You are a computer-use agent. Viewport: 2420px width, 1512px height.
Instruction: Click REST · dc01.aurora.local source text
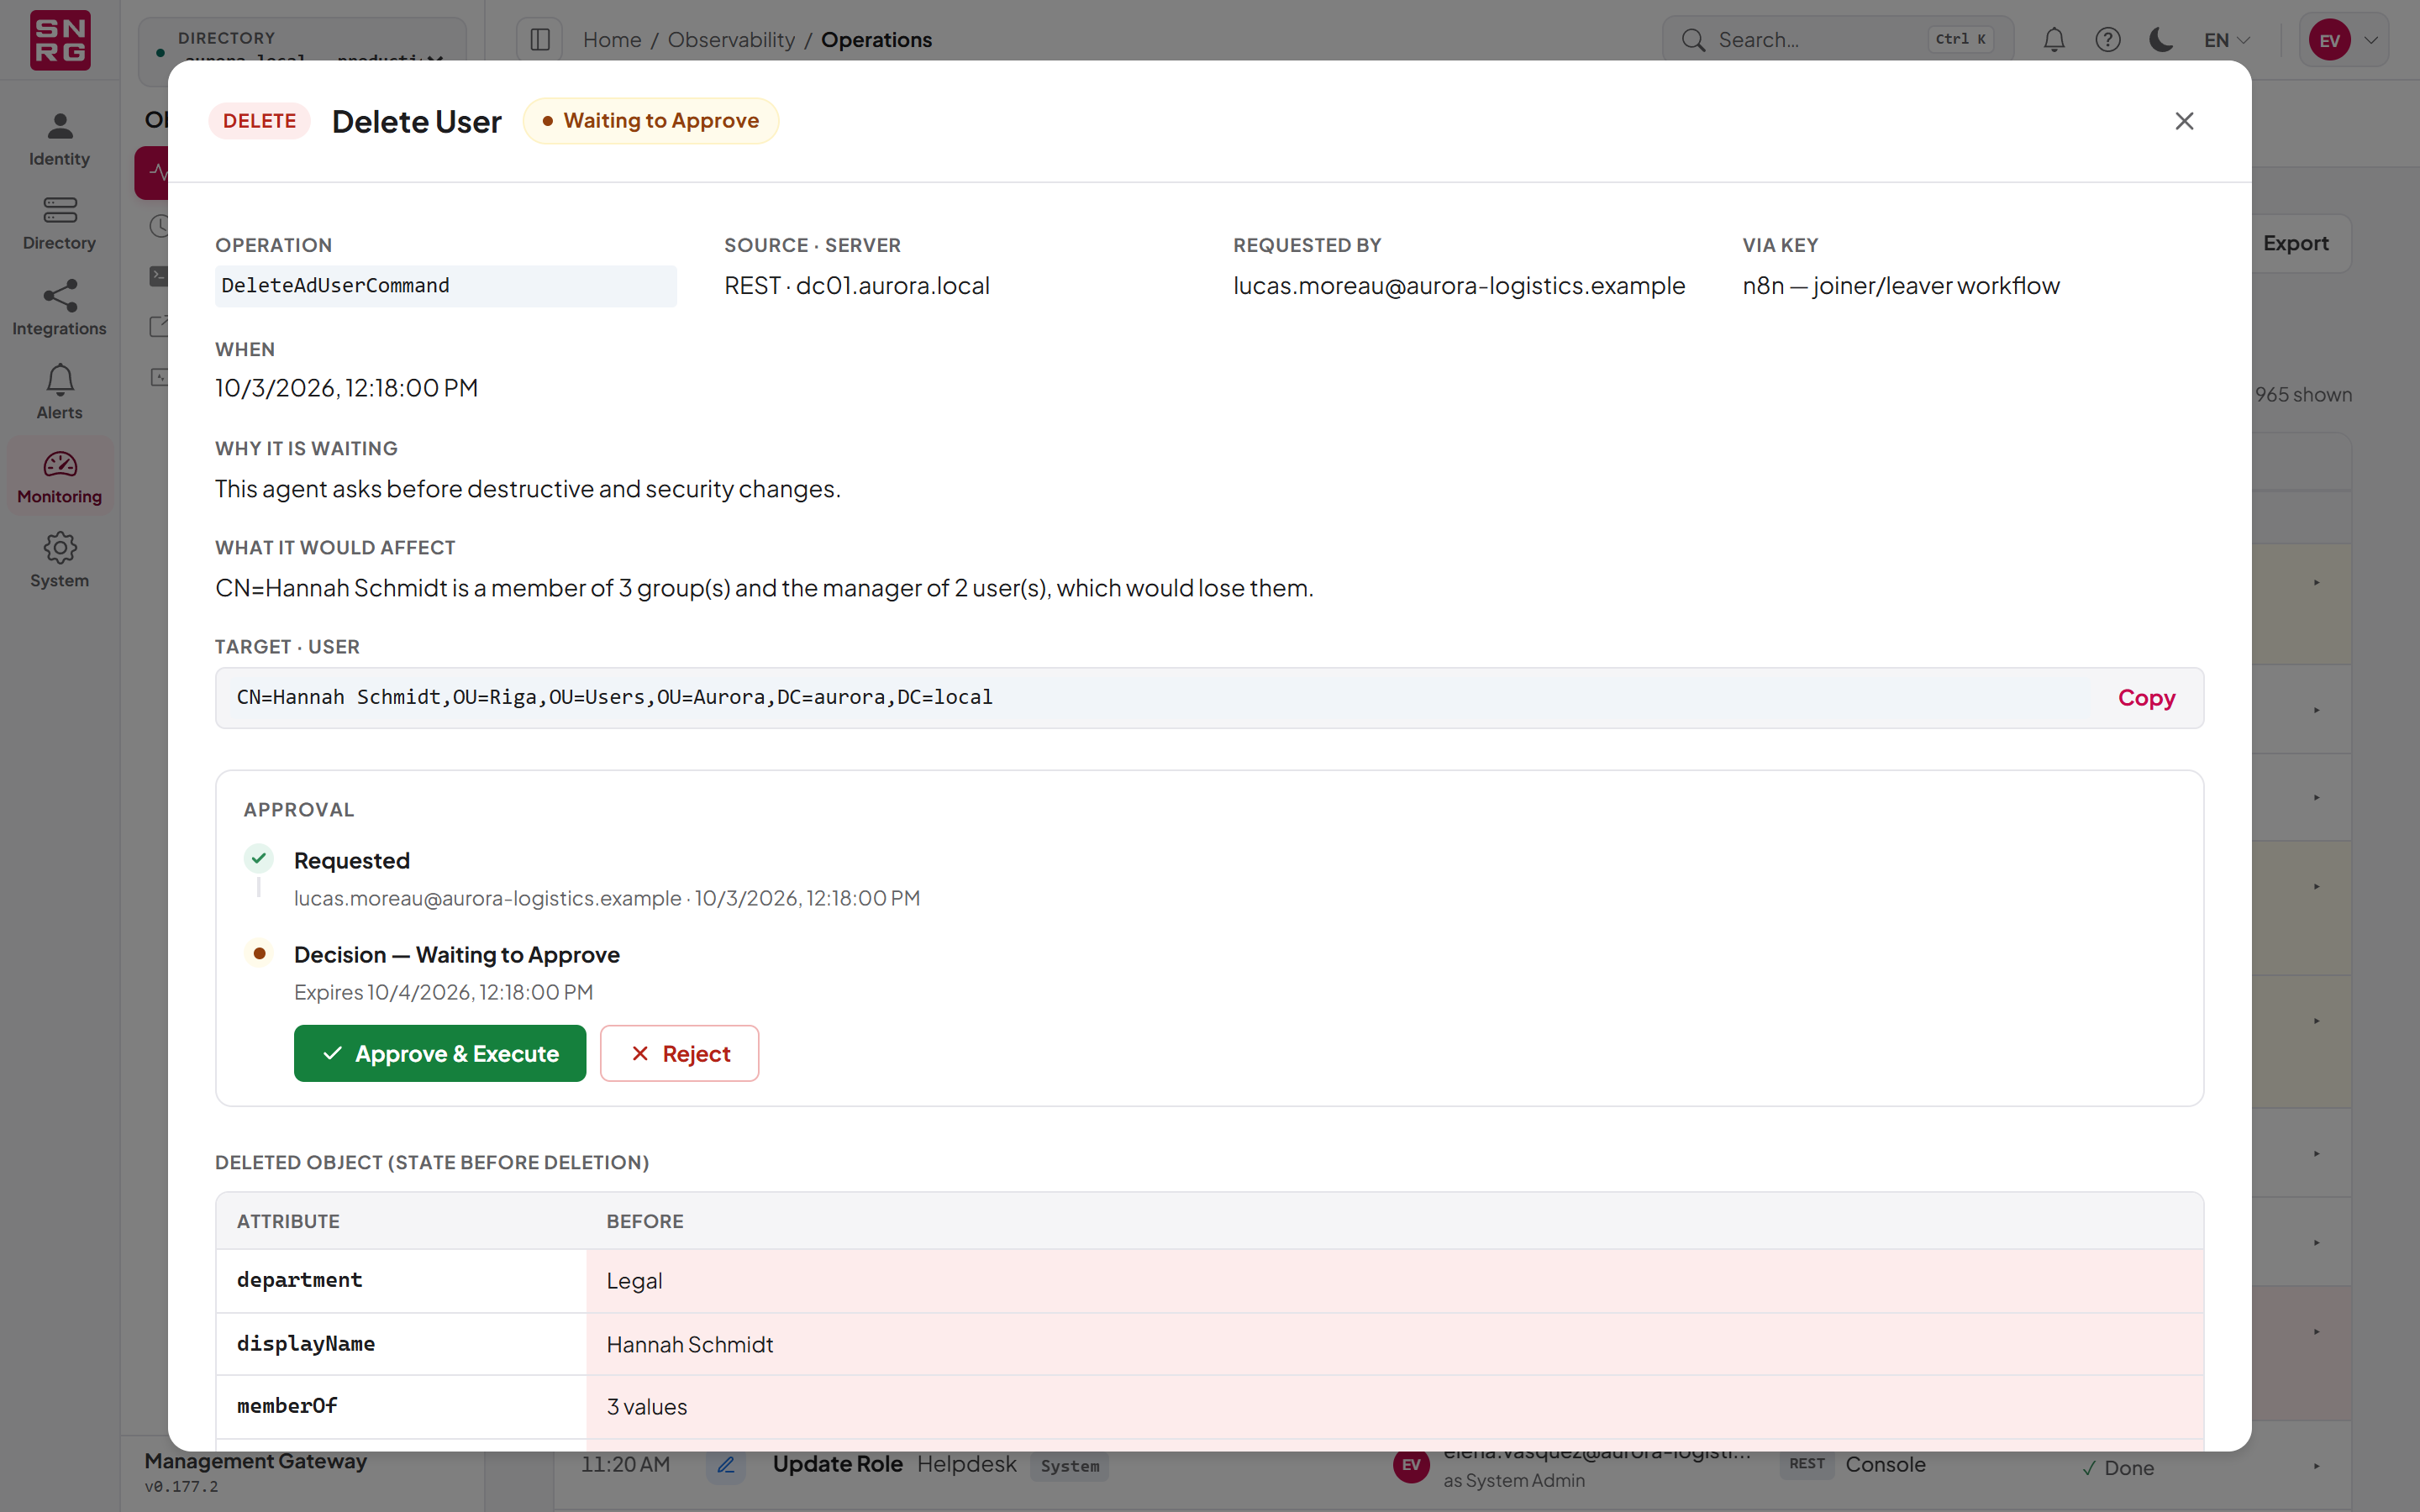pos(857,286)
